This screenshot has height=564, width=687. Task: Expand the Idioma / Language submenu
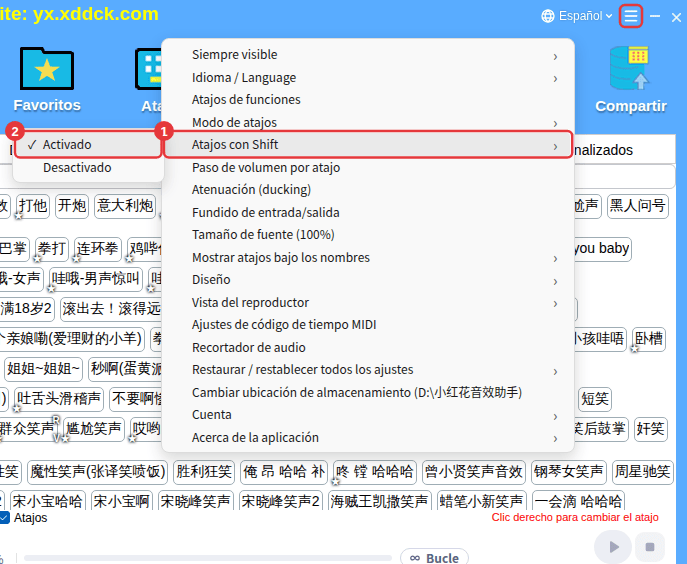[x=368, y=78]
